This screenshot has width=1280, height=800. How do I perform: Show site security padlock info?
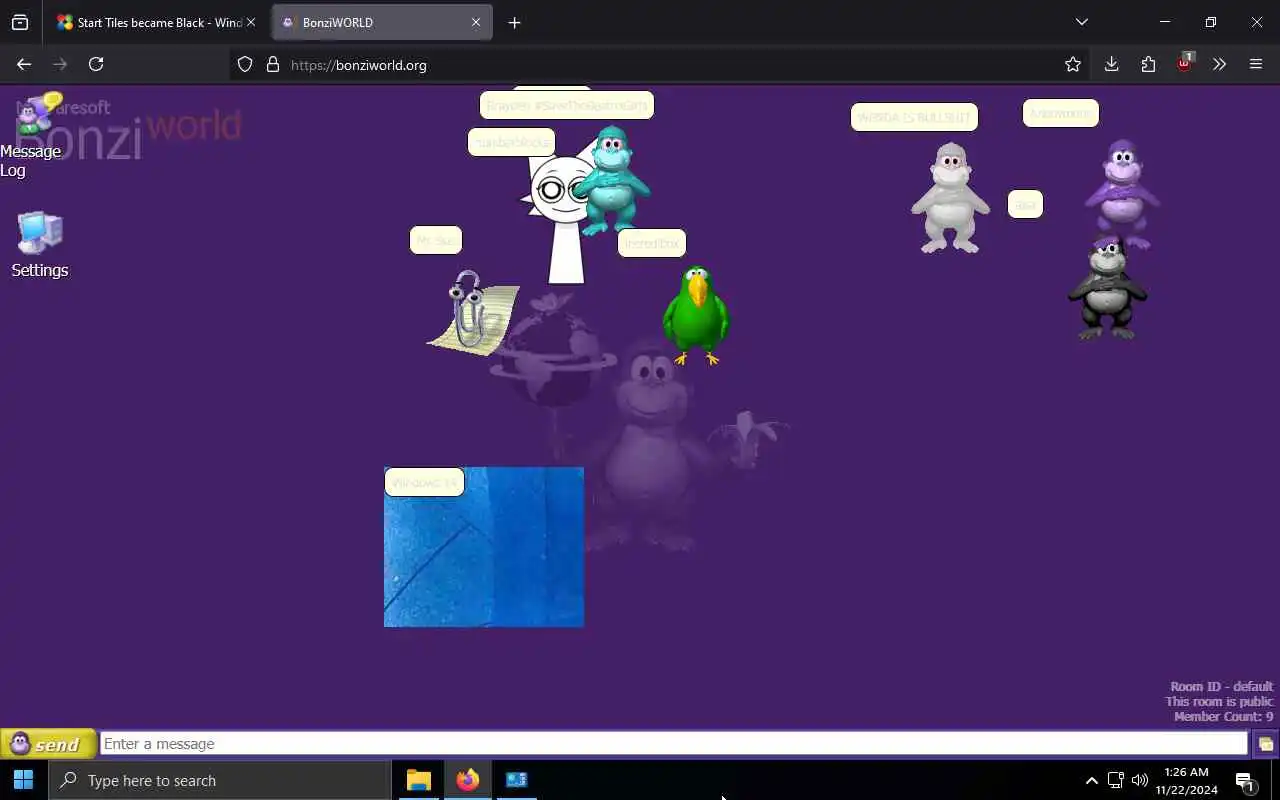click(x=272, y=65)
